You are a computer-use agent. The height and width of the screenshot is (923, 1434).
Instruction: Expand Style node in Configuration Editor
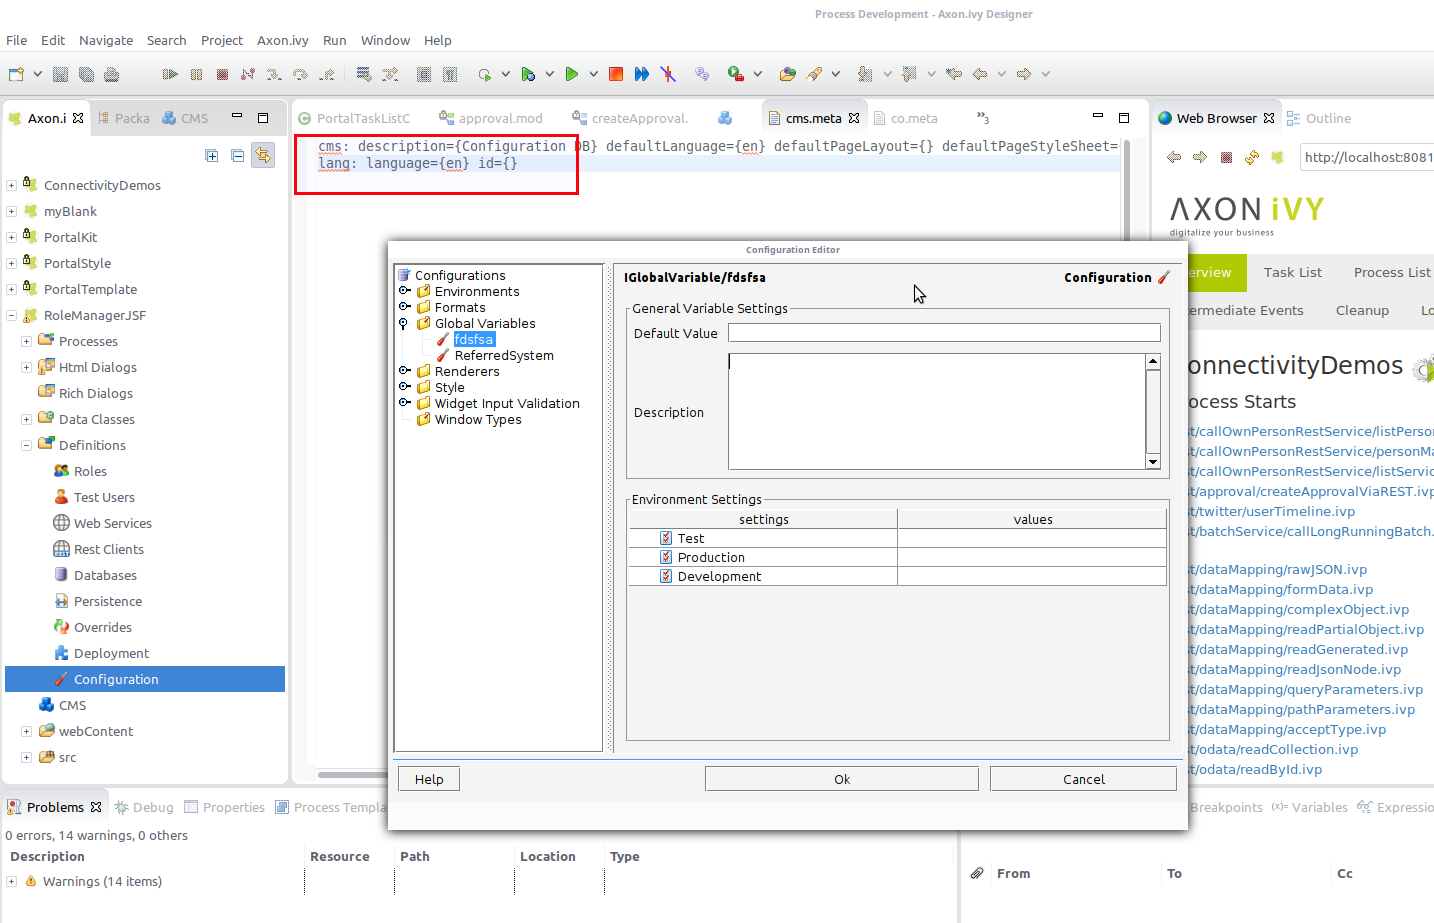[404, 387]
